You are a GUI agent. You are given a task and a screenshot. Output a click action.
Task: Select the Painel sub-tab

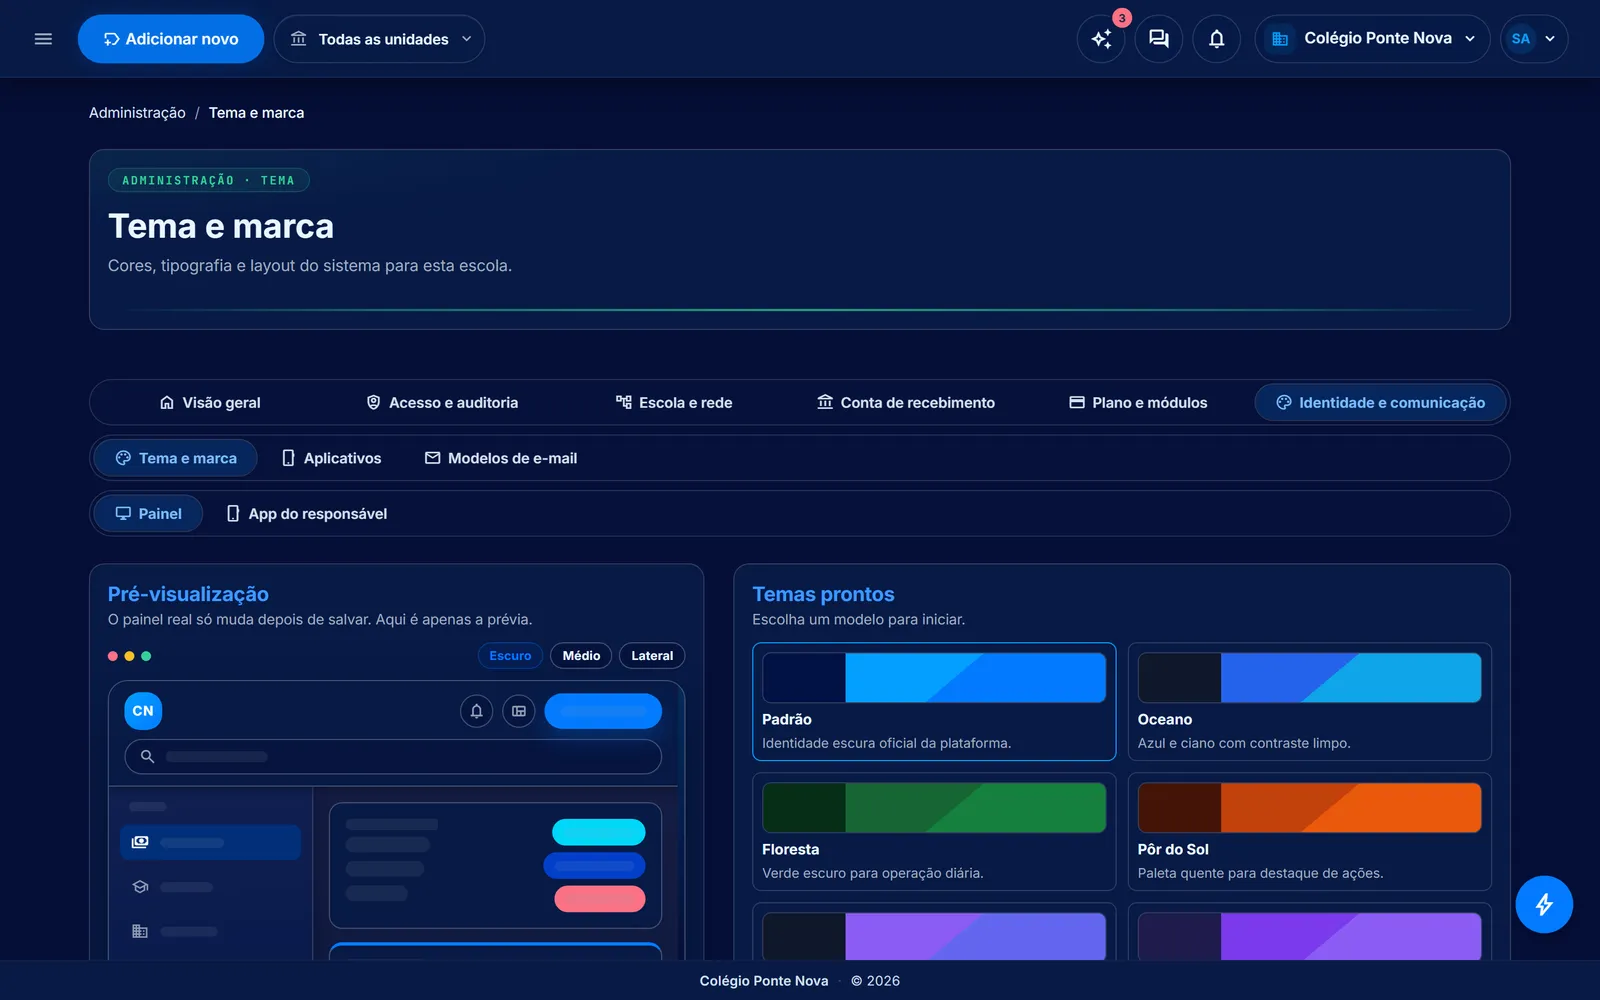(x=149, y=514)
